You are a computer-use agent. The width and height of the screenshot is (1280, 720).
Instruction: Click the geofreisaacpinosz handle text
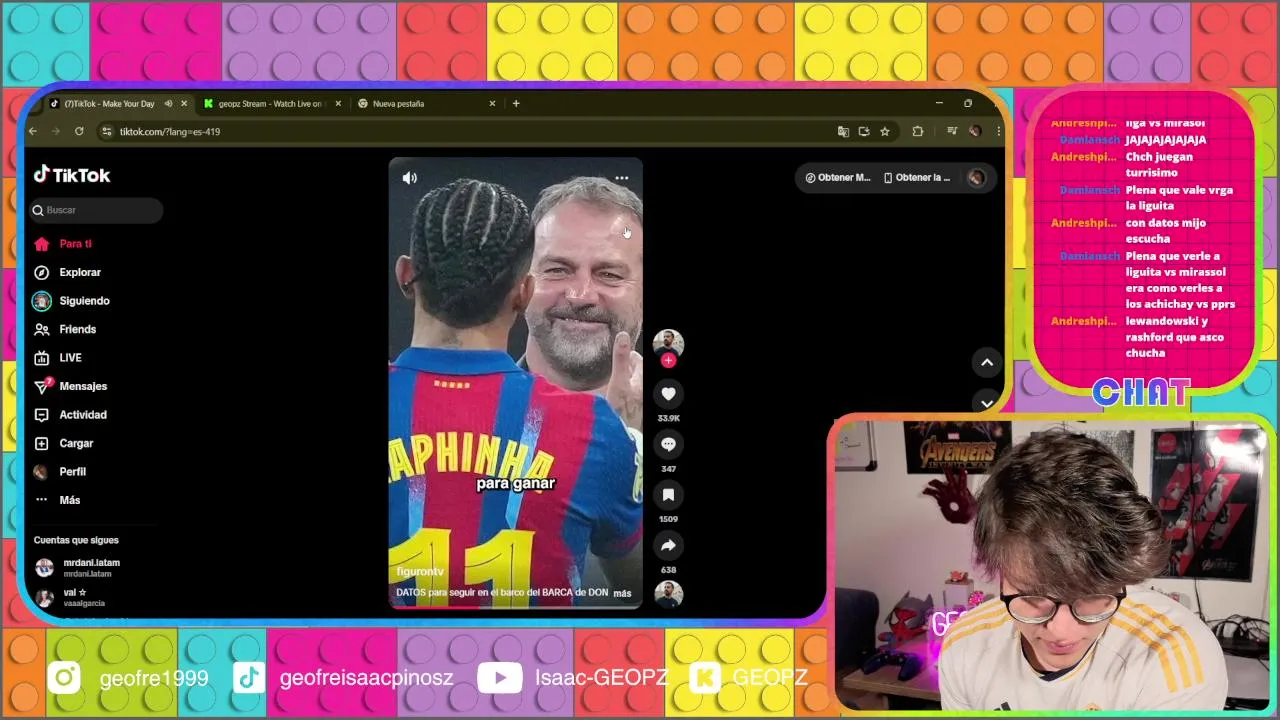(x=367, y=678)
